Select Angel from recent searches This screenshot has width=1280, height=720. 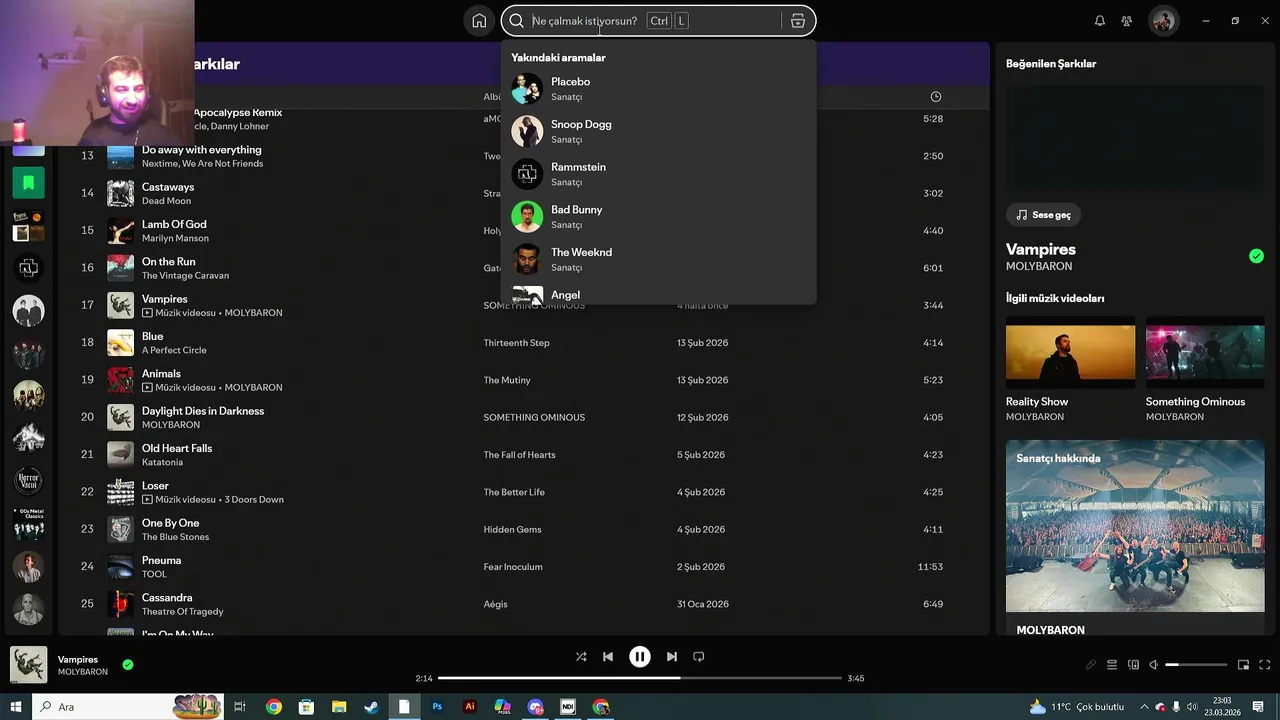[x=658, y=295]
